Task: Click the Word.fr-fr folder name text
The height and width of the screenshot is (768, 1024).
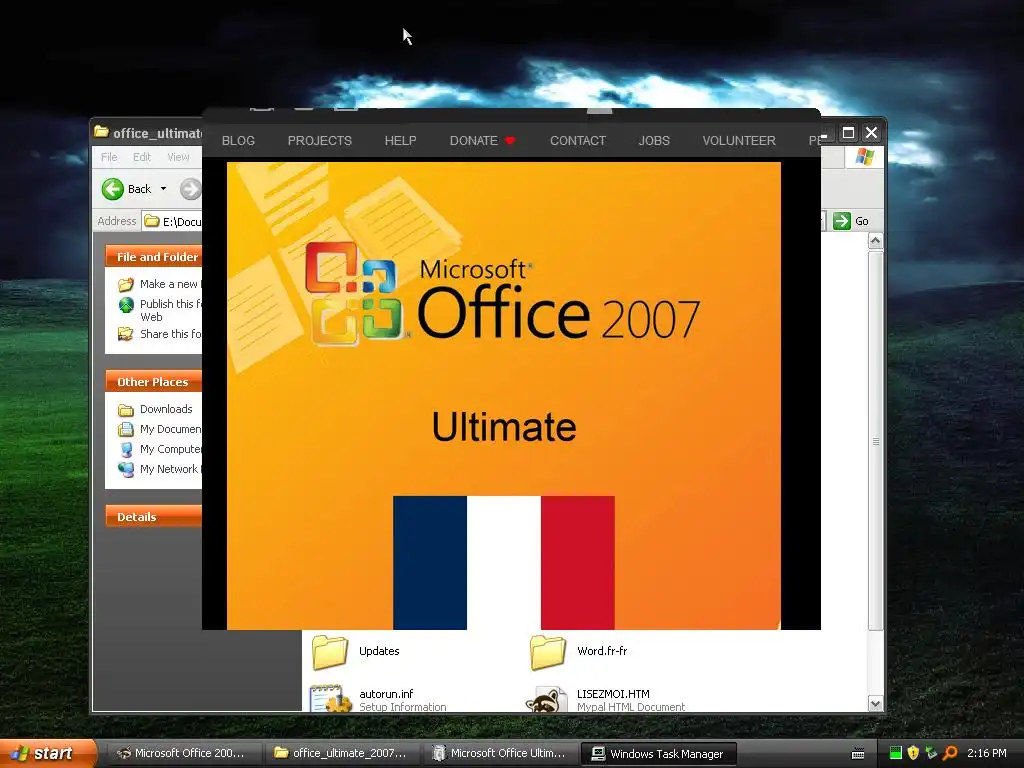Action: [x=602, y=651]
